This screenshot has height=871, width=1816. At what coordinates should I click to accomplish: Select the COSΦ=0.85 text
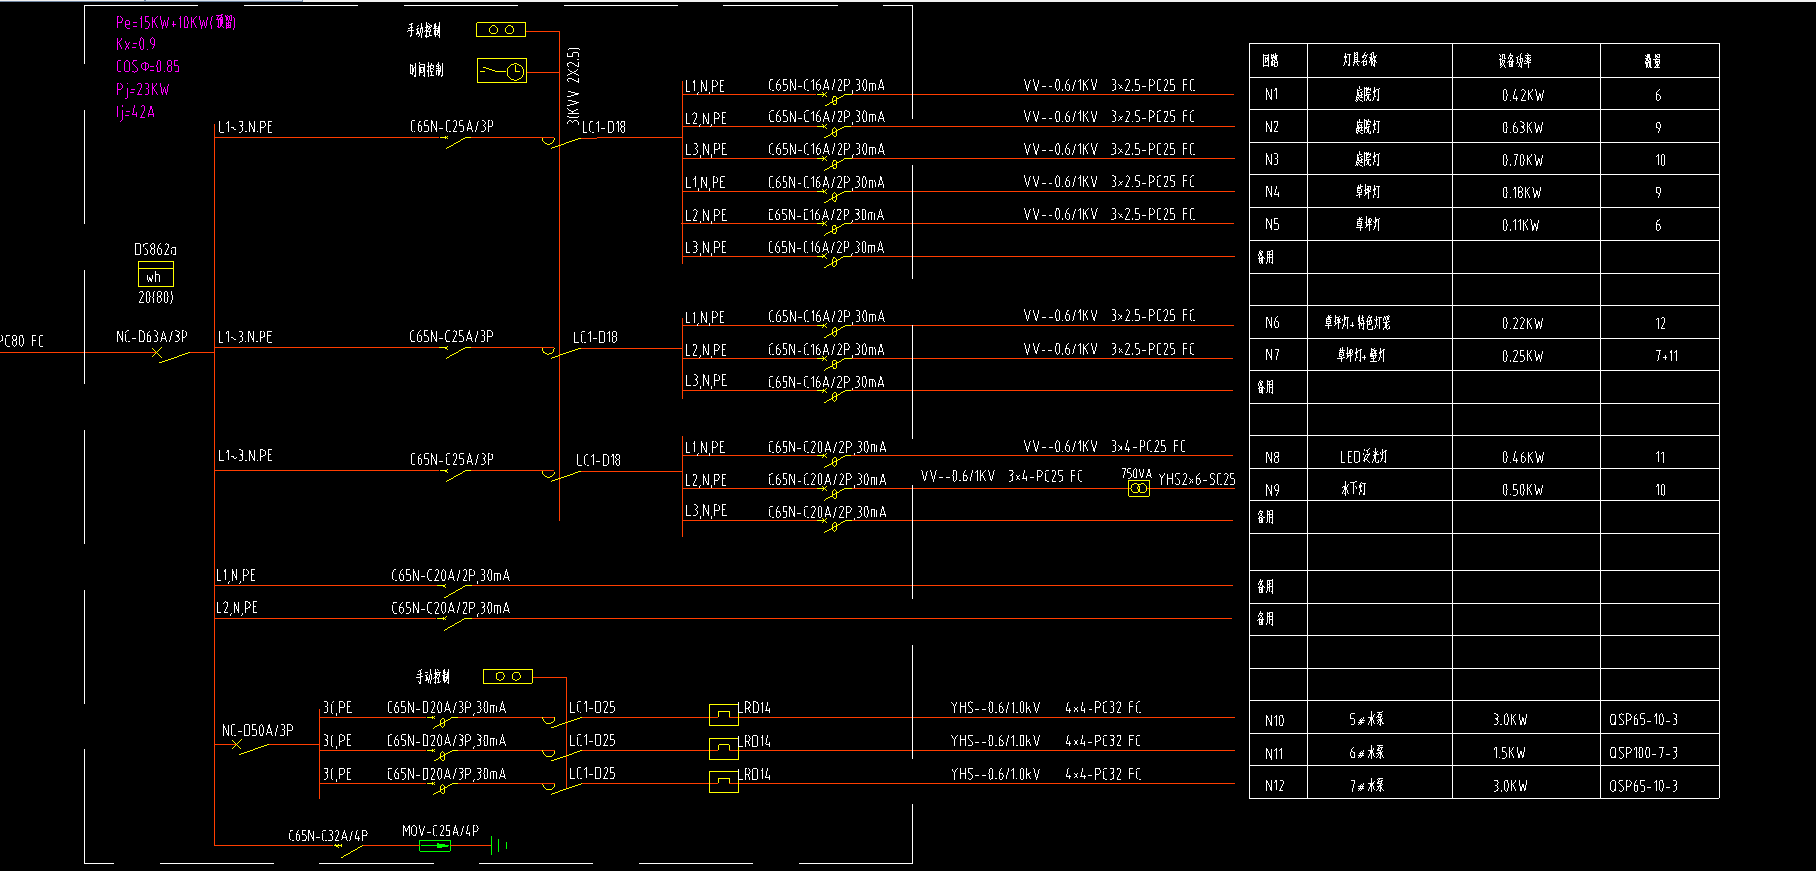click(x=148, y=67)
